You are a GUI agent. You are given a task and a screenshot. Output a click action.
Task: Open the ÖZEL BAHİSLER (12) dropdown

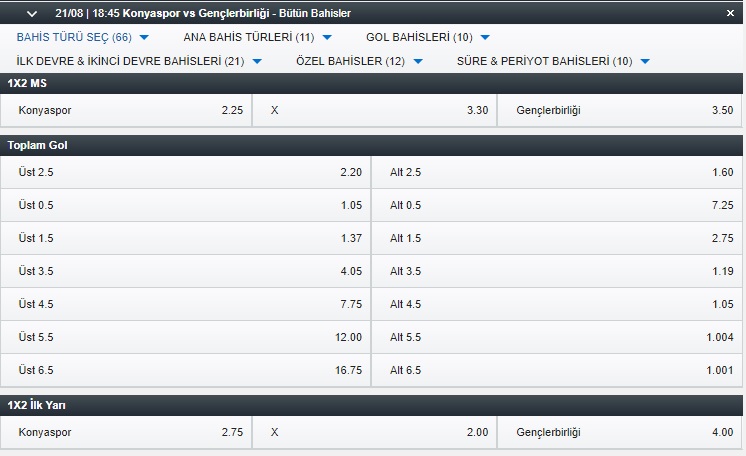pos(359,61)
